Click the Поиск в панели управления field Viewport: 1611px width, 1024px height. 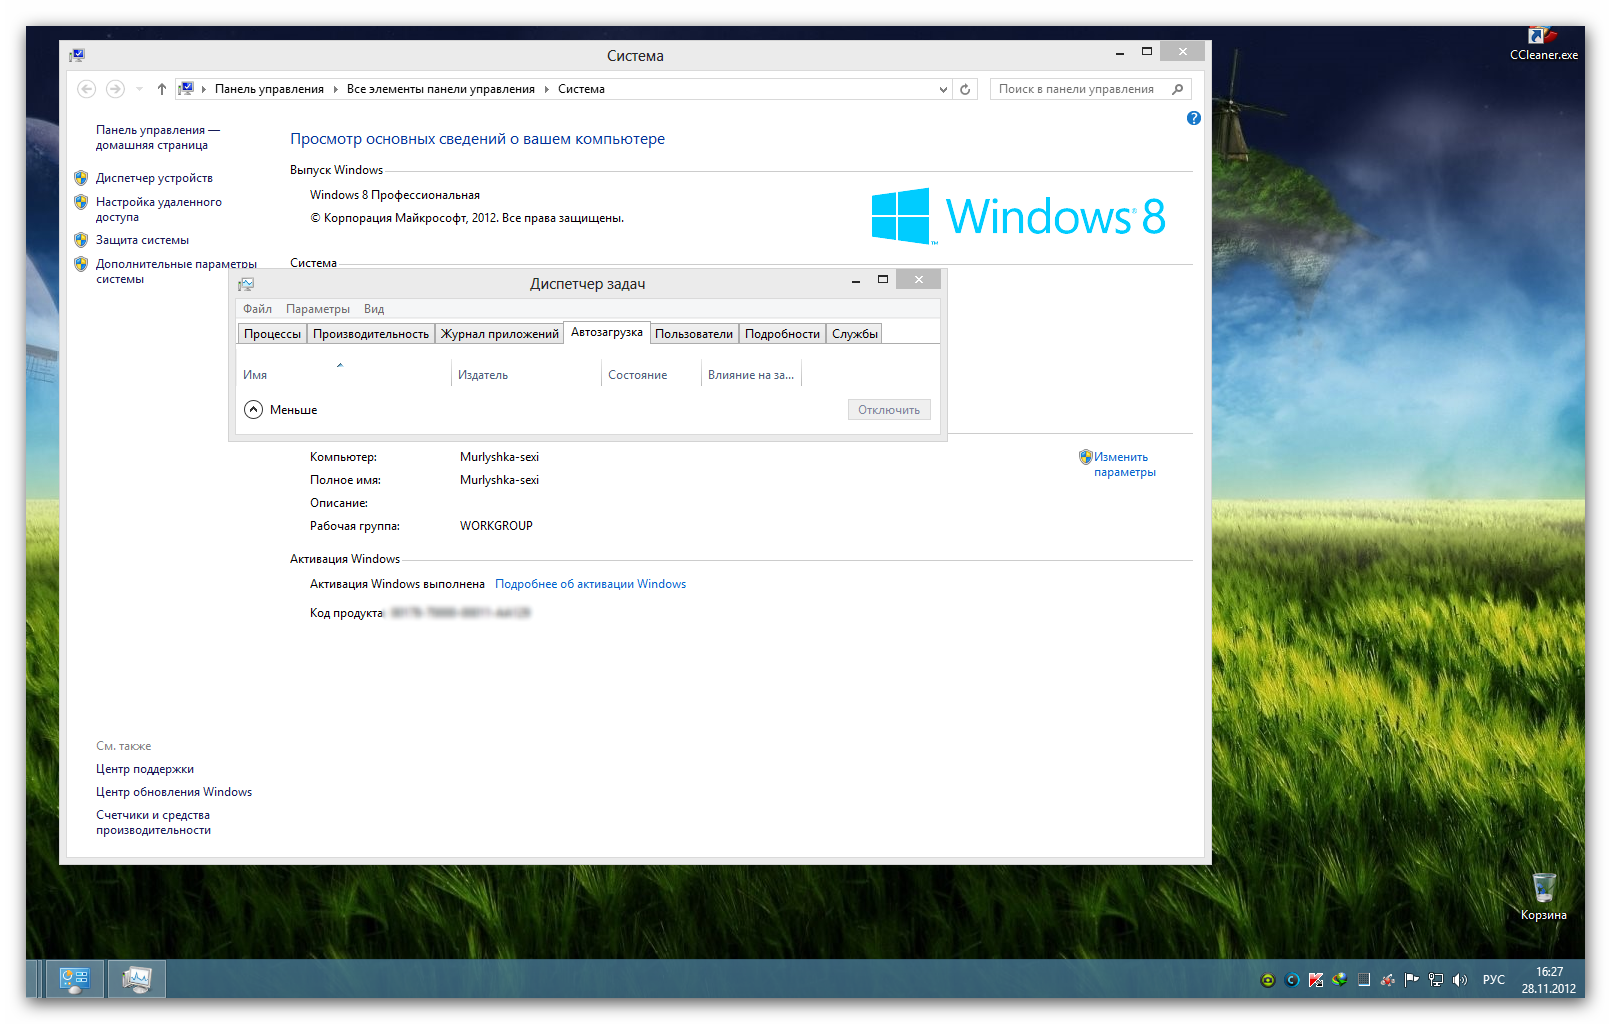tap(1080, 89)
